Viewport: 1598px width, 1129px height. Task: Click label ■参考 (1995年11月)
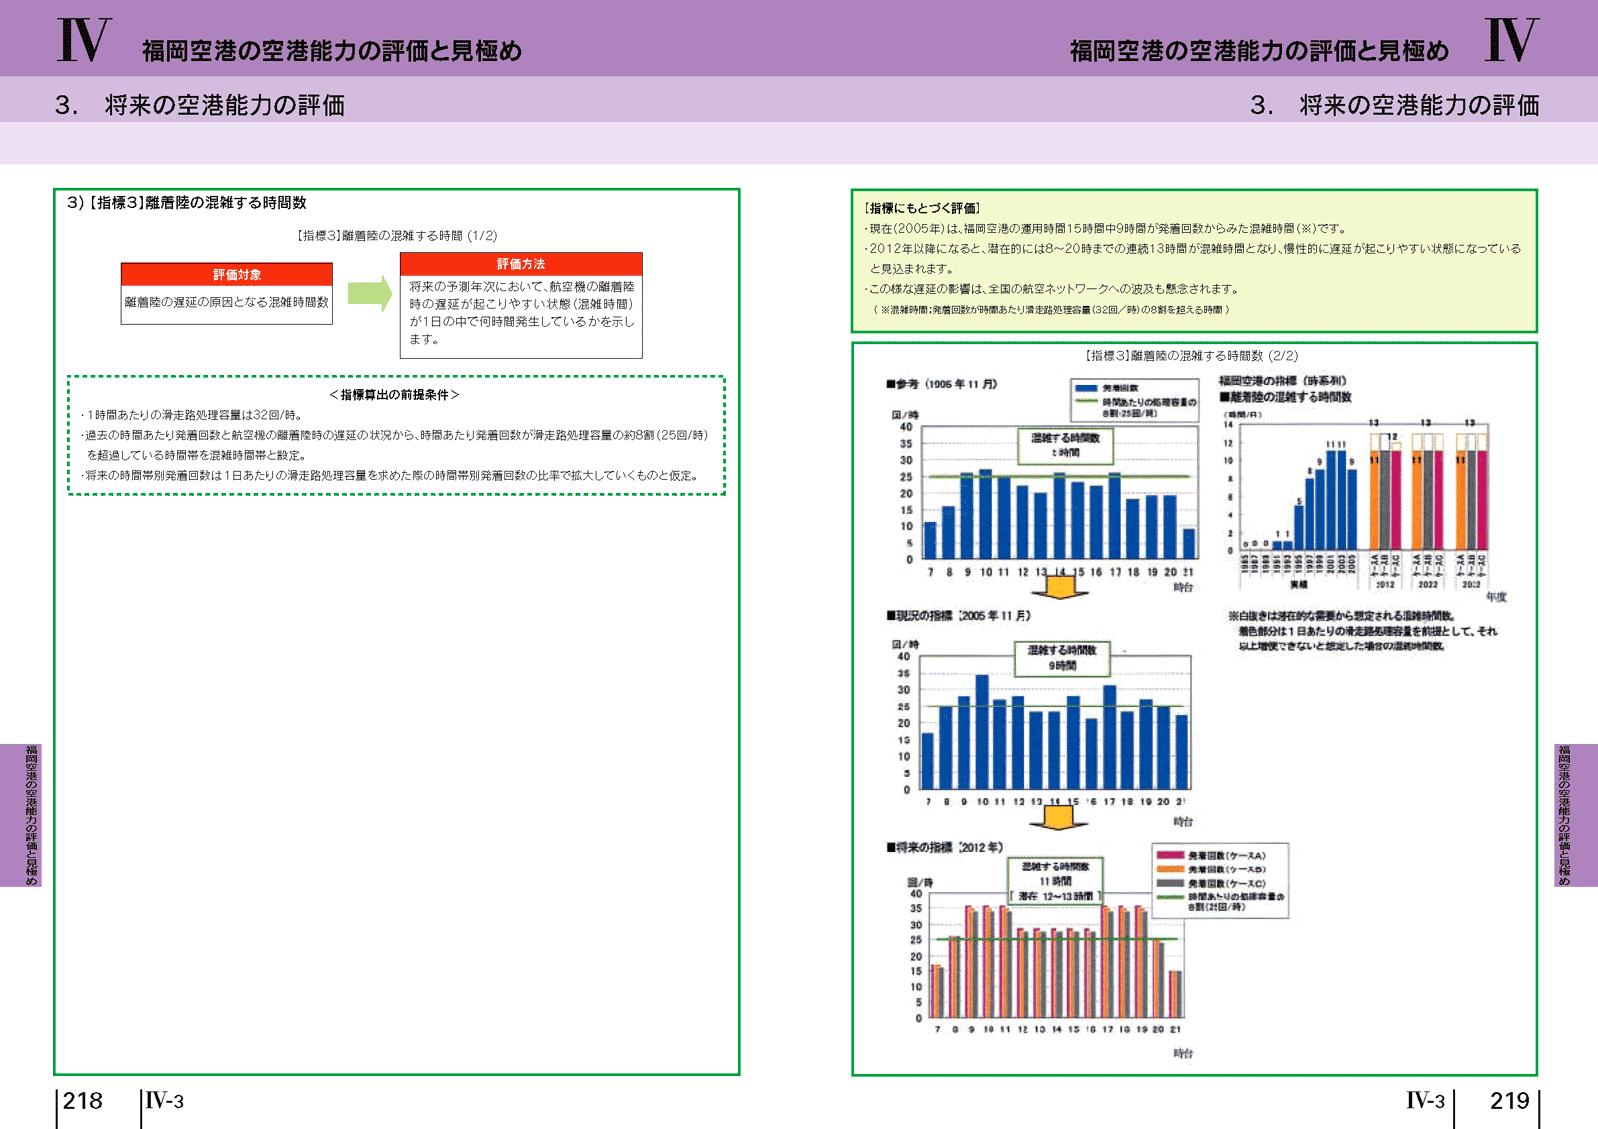[x=941, y=384]
